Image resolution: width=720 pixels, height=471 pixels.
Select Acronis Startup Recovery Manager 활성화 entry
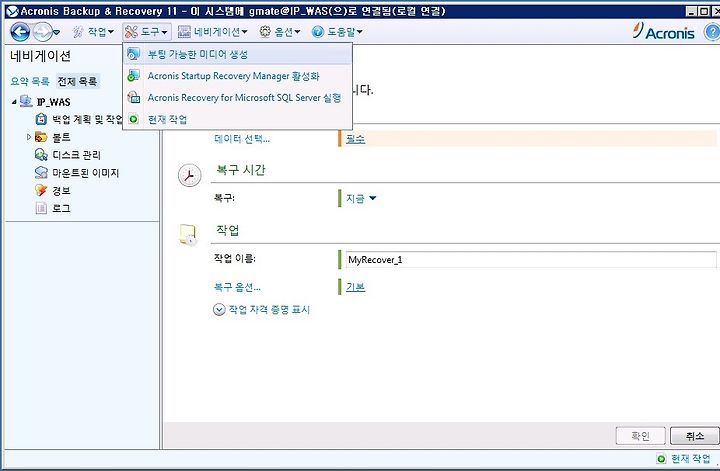tap(238, 76)
